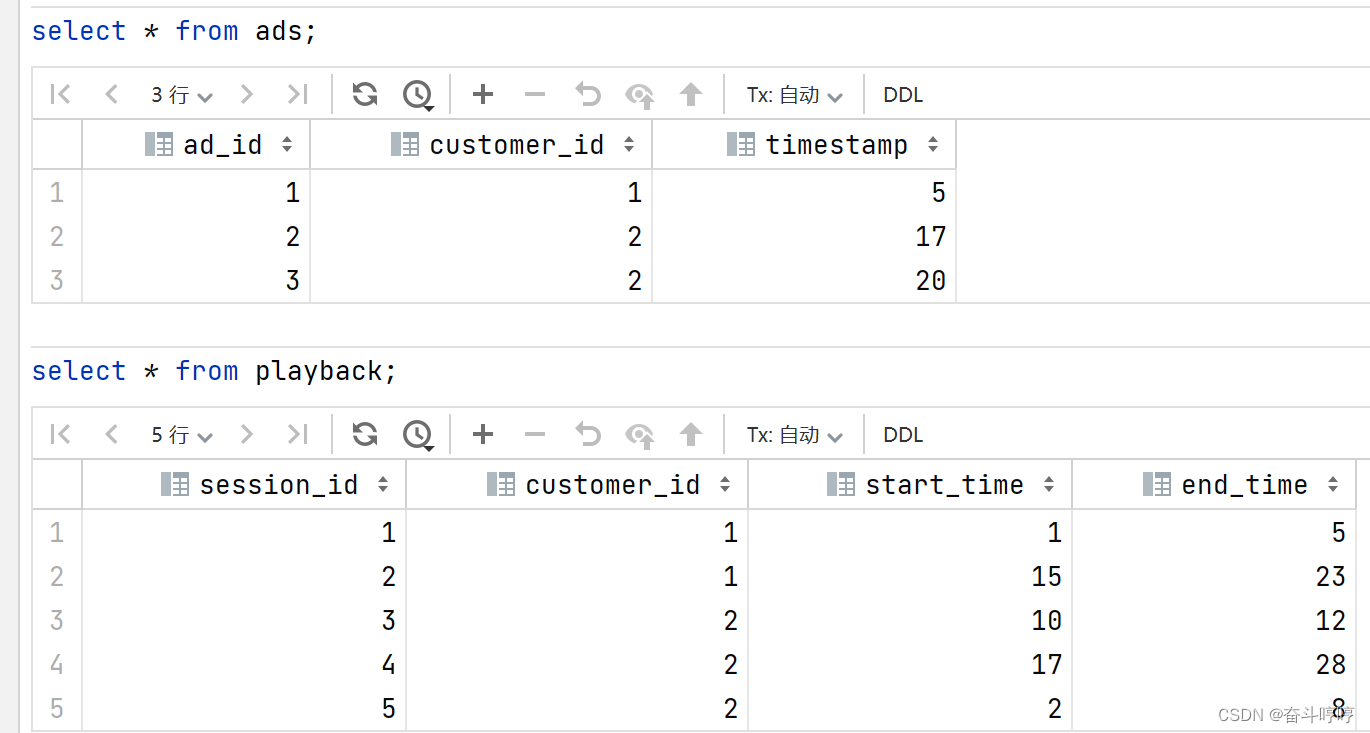Image resolution: width=1370 pixels, height=733 pixels.
Task: Click DDL button in ads toolbar
Action: coord(903,95)
